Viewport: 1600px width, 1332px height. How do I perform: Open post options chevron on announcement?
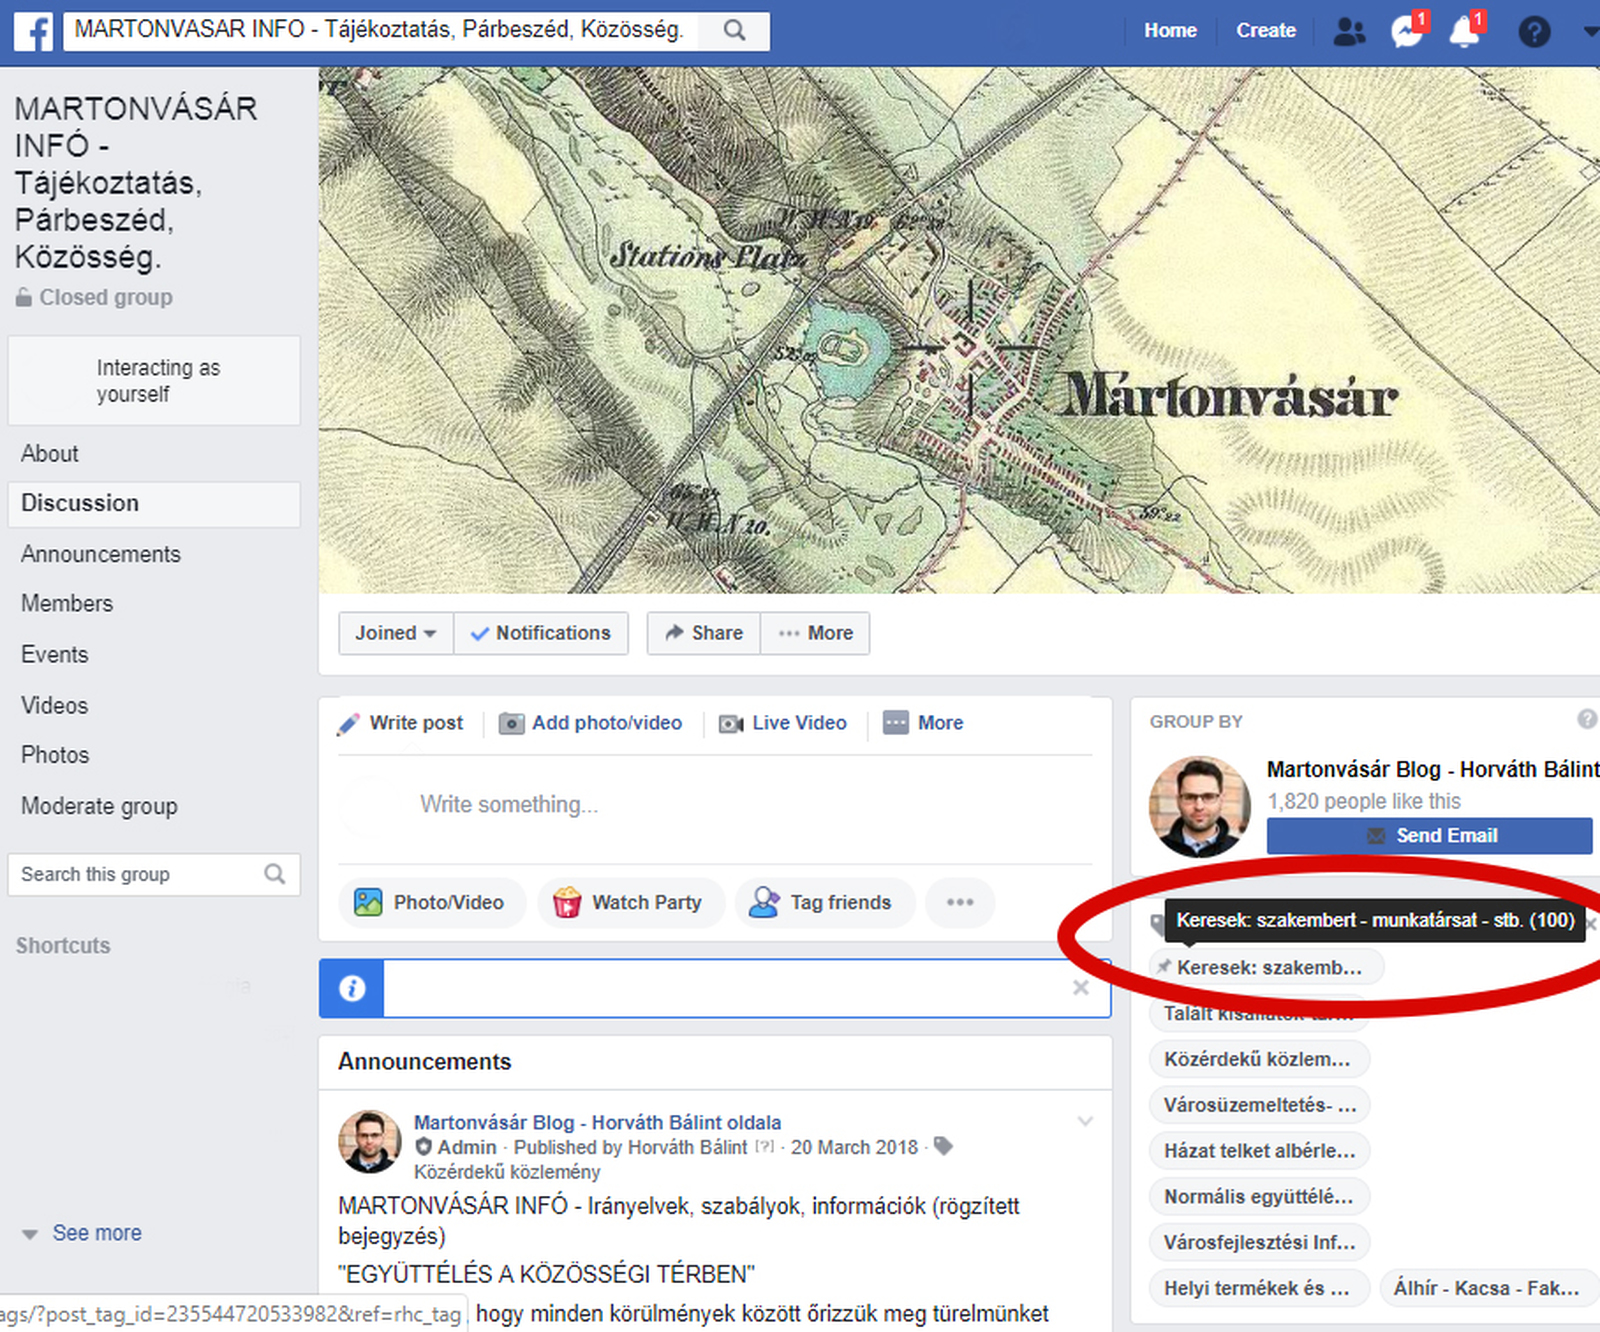tap(1085, 1122)
